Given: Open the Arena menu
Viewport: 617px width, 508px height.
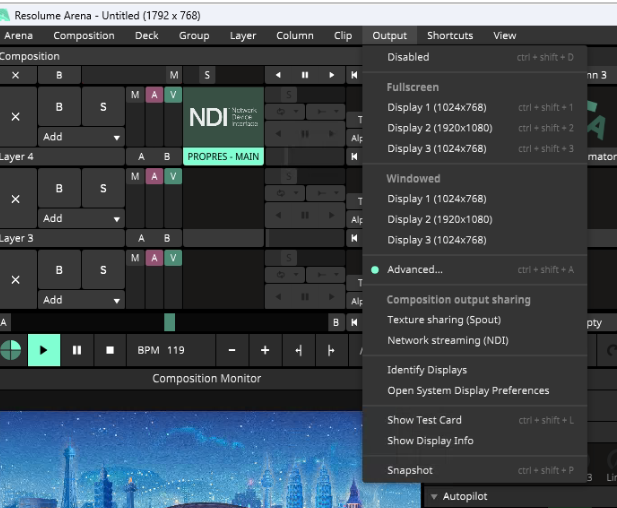Looking at the screenshot, I should (x=18, y=35).
